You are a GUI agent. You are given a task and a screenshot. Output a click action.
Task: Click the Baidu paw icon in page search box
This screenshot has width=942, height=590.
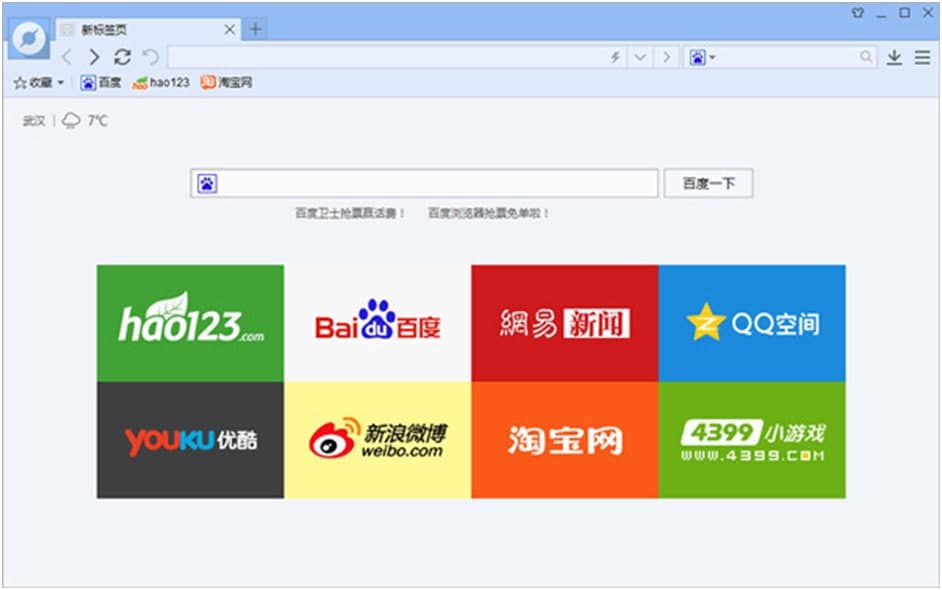[207, 183]
